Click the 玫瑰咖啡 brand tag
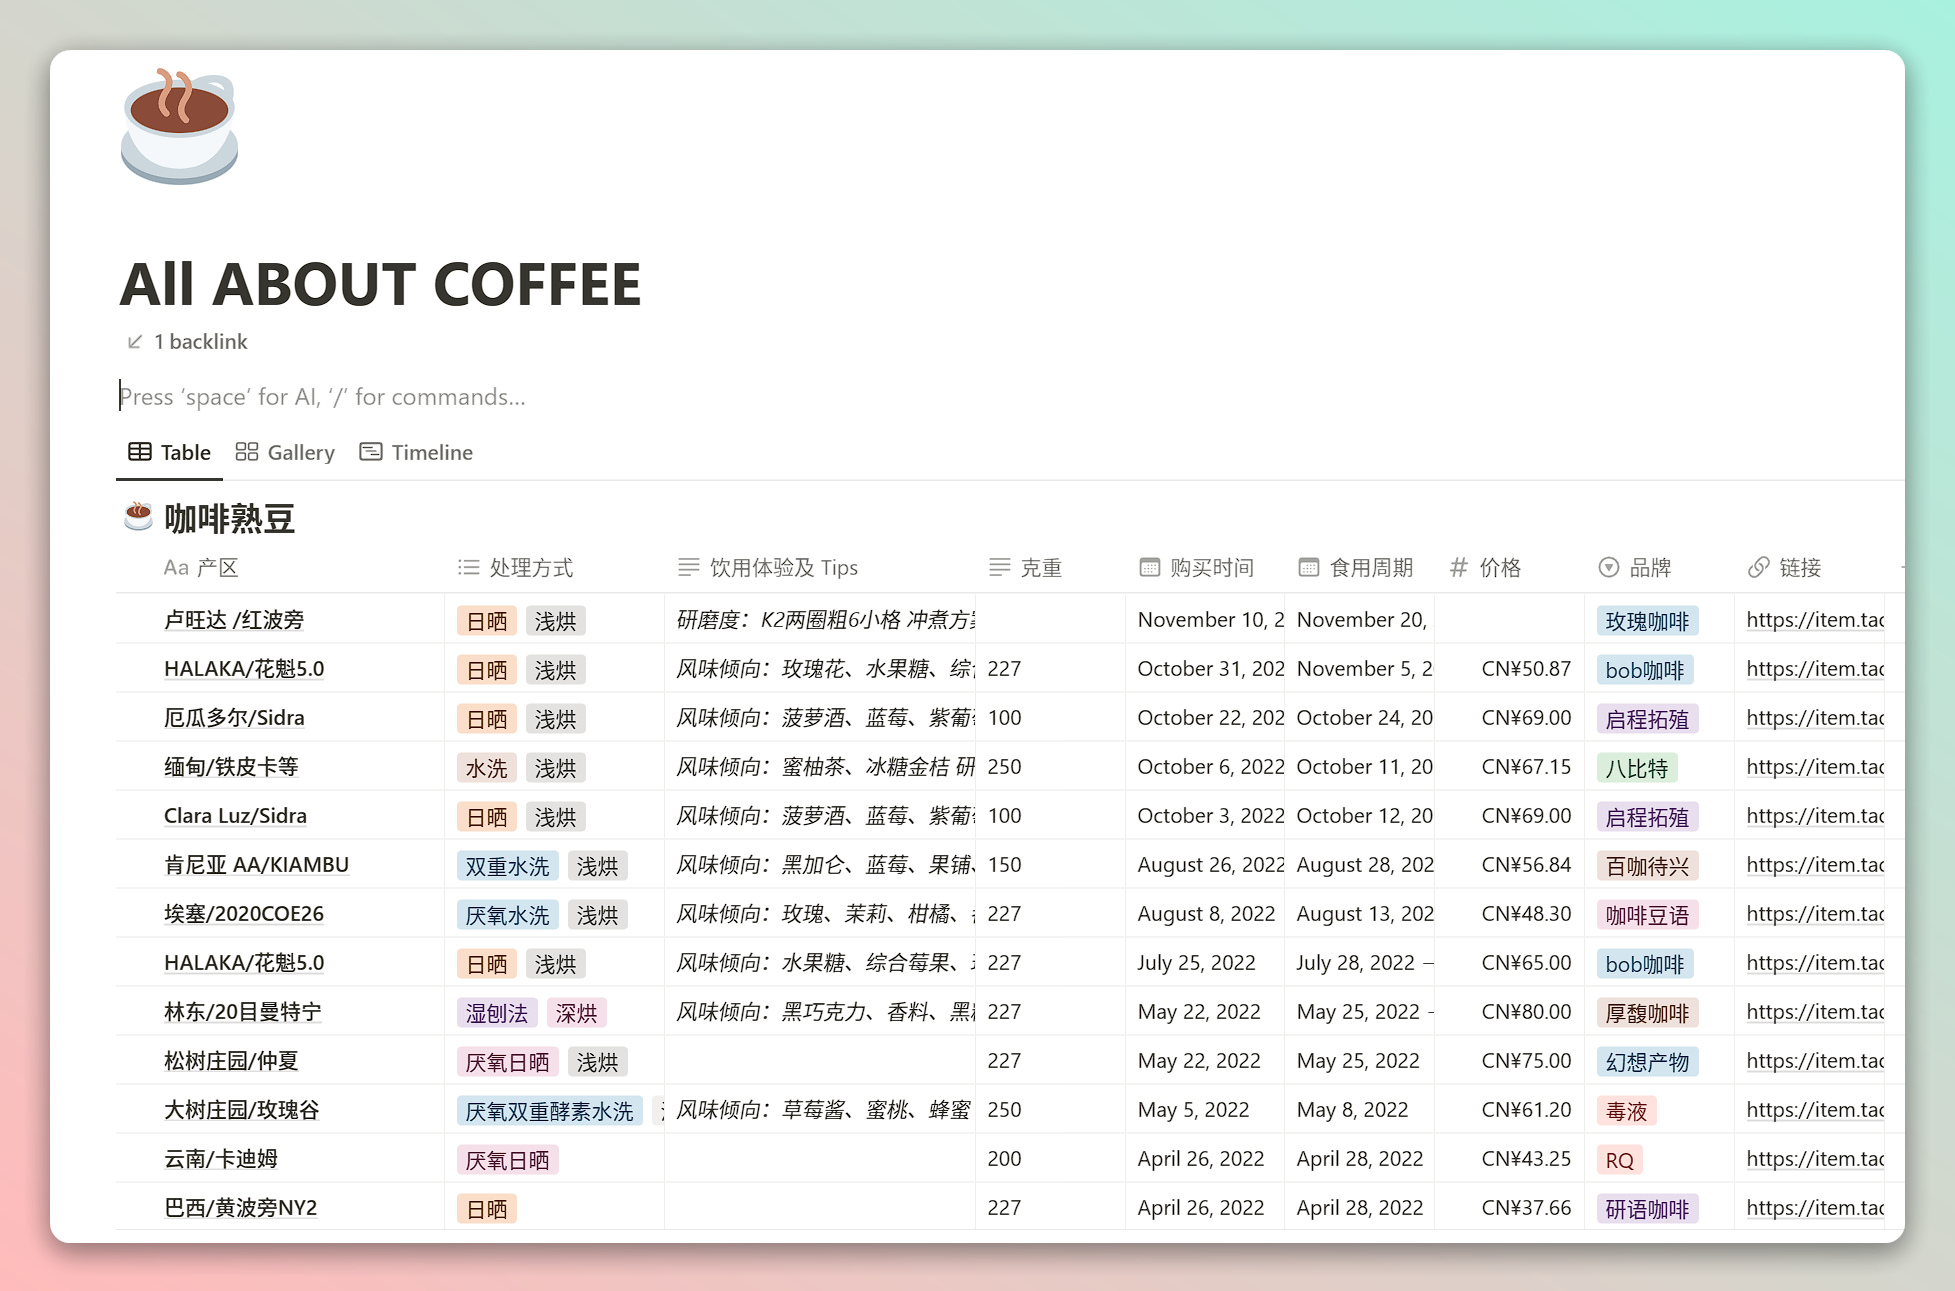The height and width of the screenshot is (1291, 1955). click(x=1646, y=621)
